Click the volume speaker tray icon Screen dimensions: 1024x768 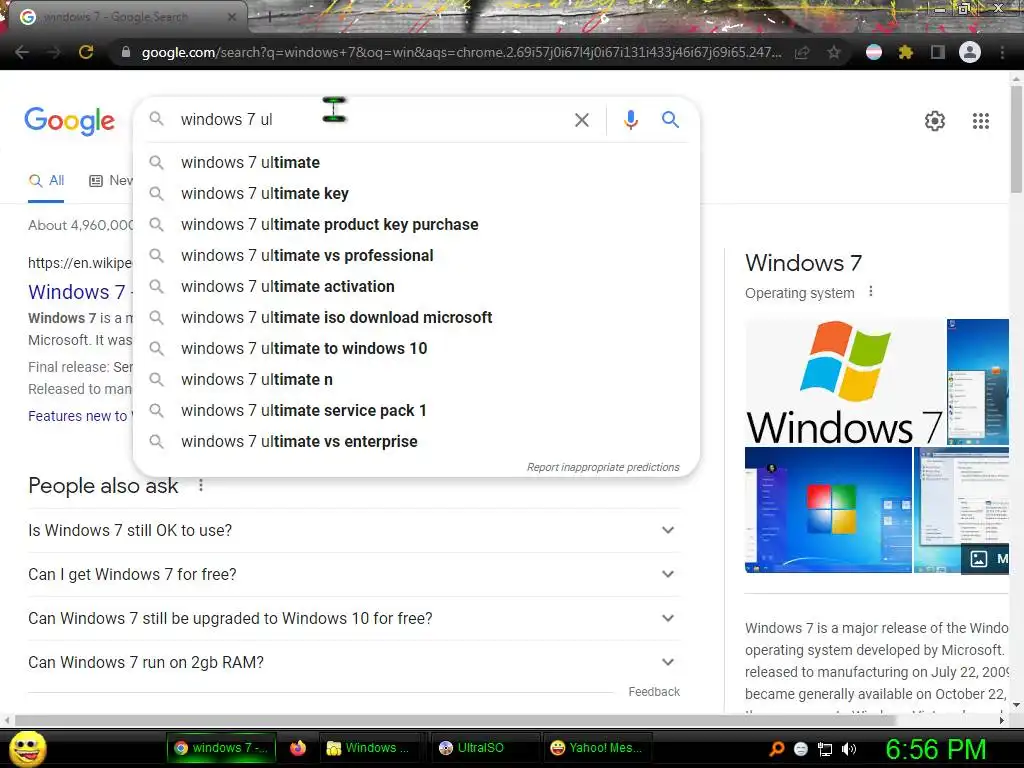pyautogui.click(x=849, y=748)
